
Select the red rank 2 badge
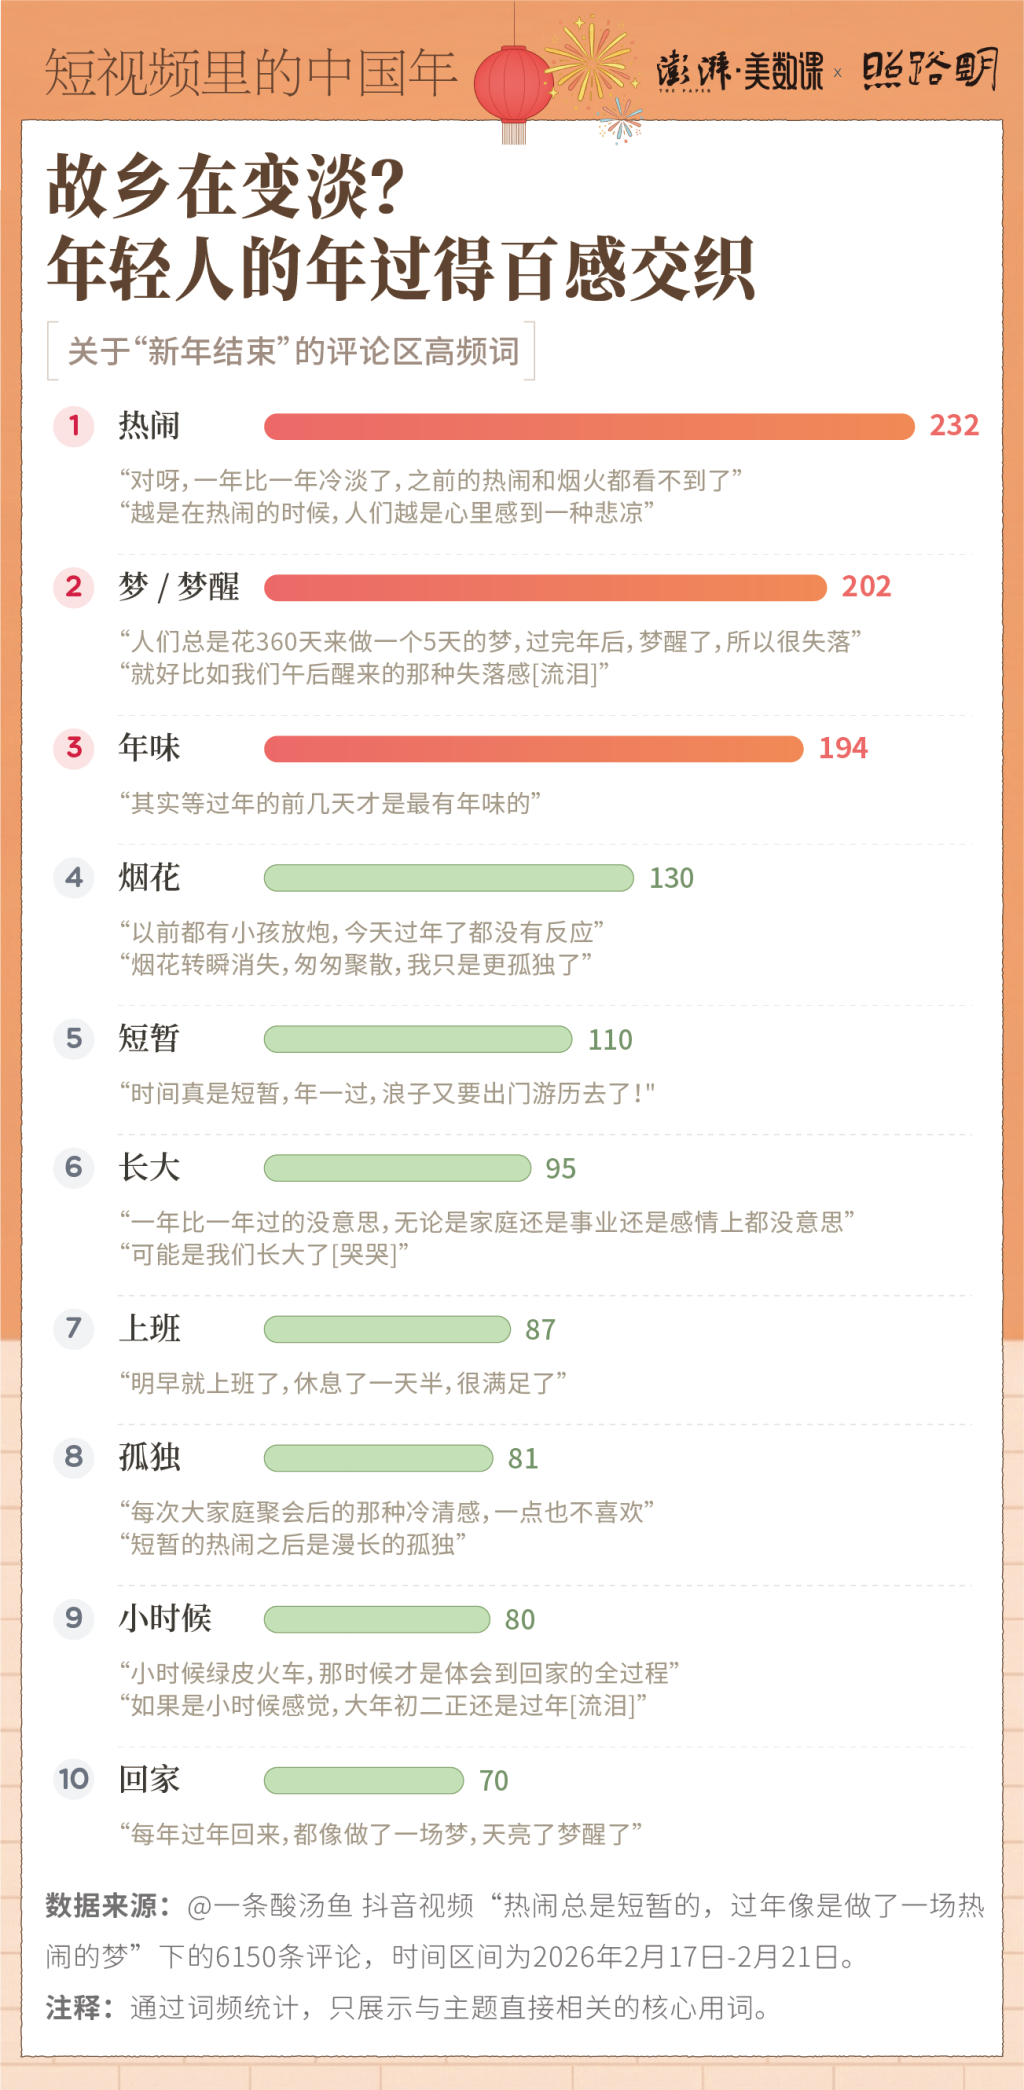74,587
